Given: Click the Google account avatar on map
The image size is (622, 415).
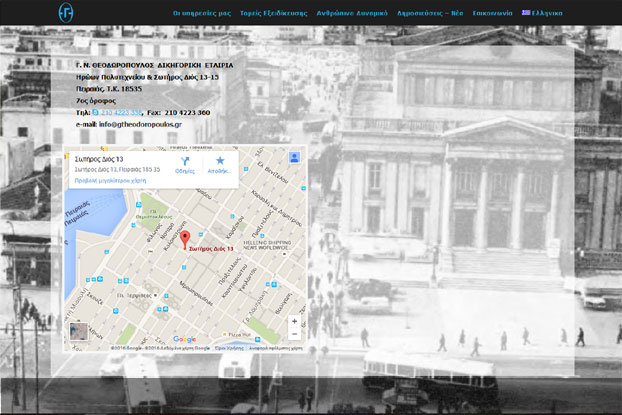Looking at the screenshot, I should (295, 157).
